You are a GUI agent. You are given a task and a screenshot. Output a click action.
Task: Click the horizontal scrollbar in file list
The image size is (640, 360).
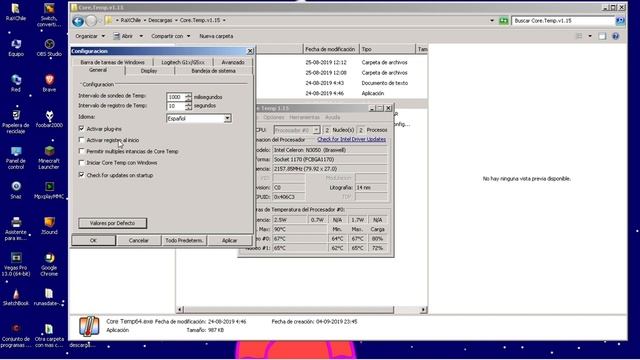289,309
